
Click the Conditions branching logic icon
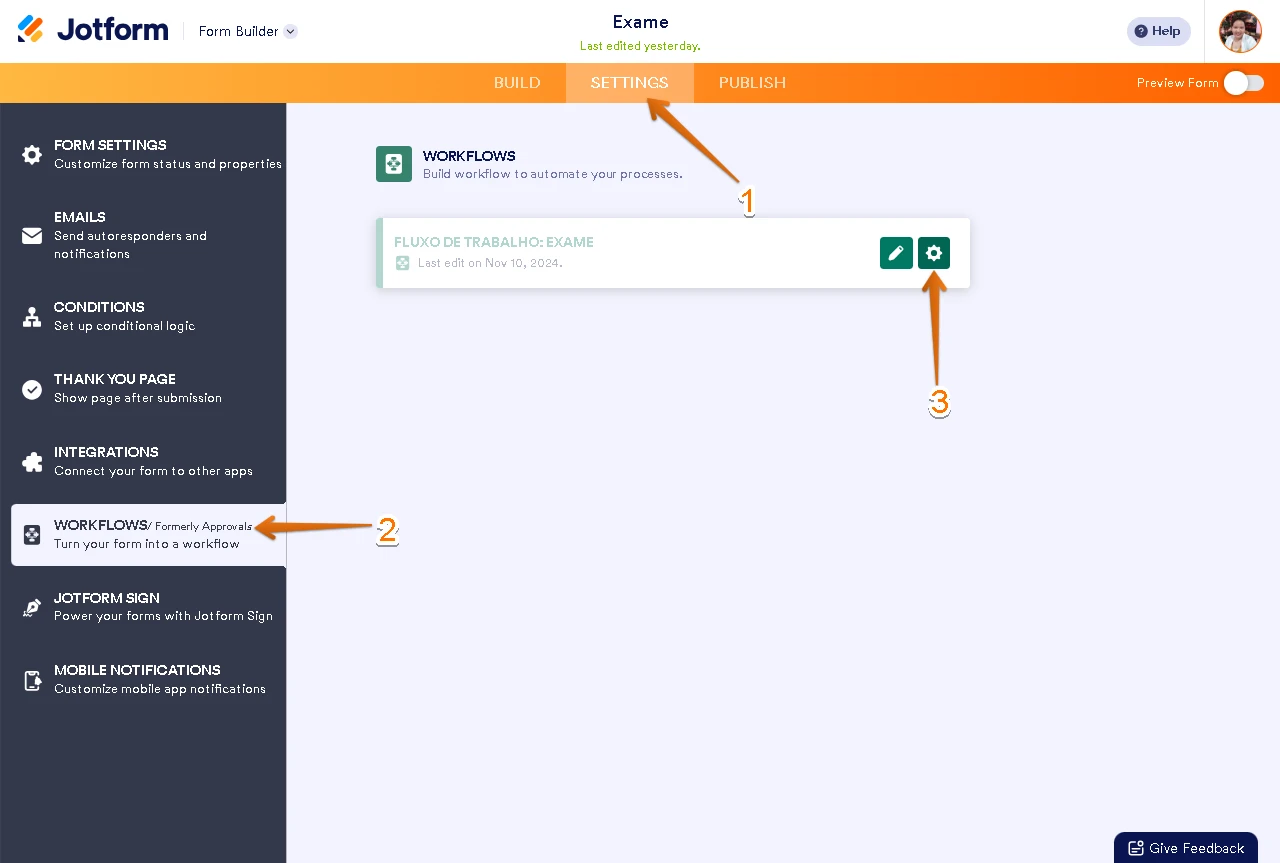click(x=33, y=315)
